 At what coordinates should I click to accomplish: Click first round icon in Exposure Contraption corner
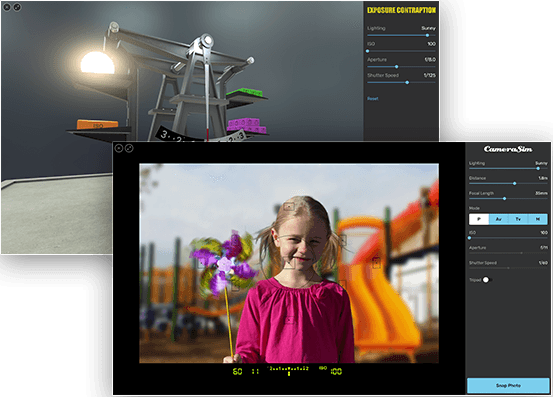point(7,7)
